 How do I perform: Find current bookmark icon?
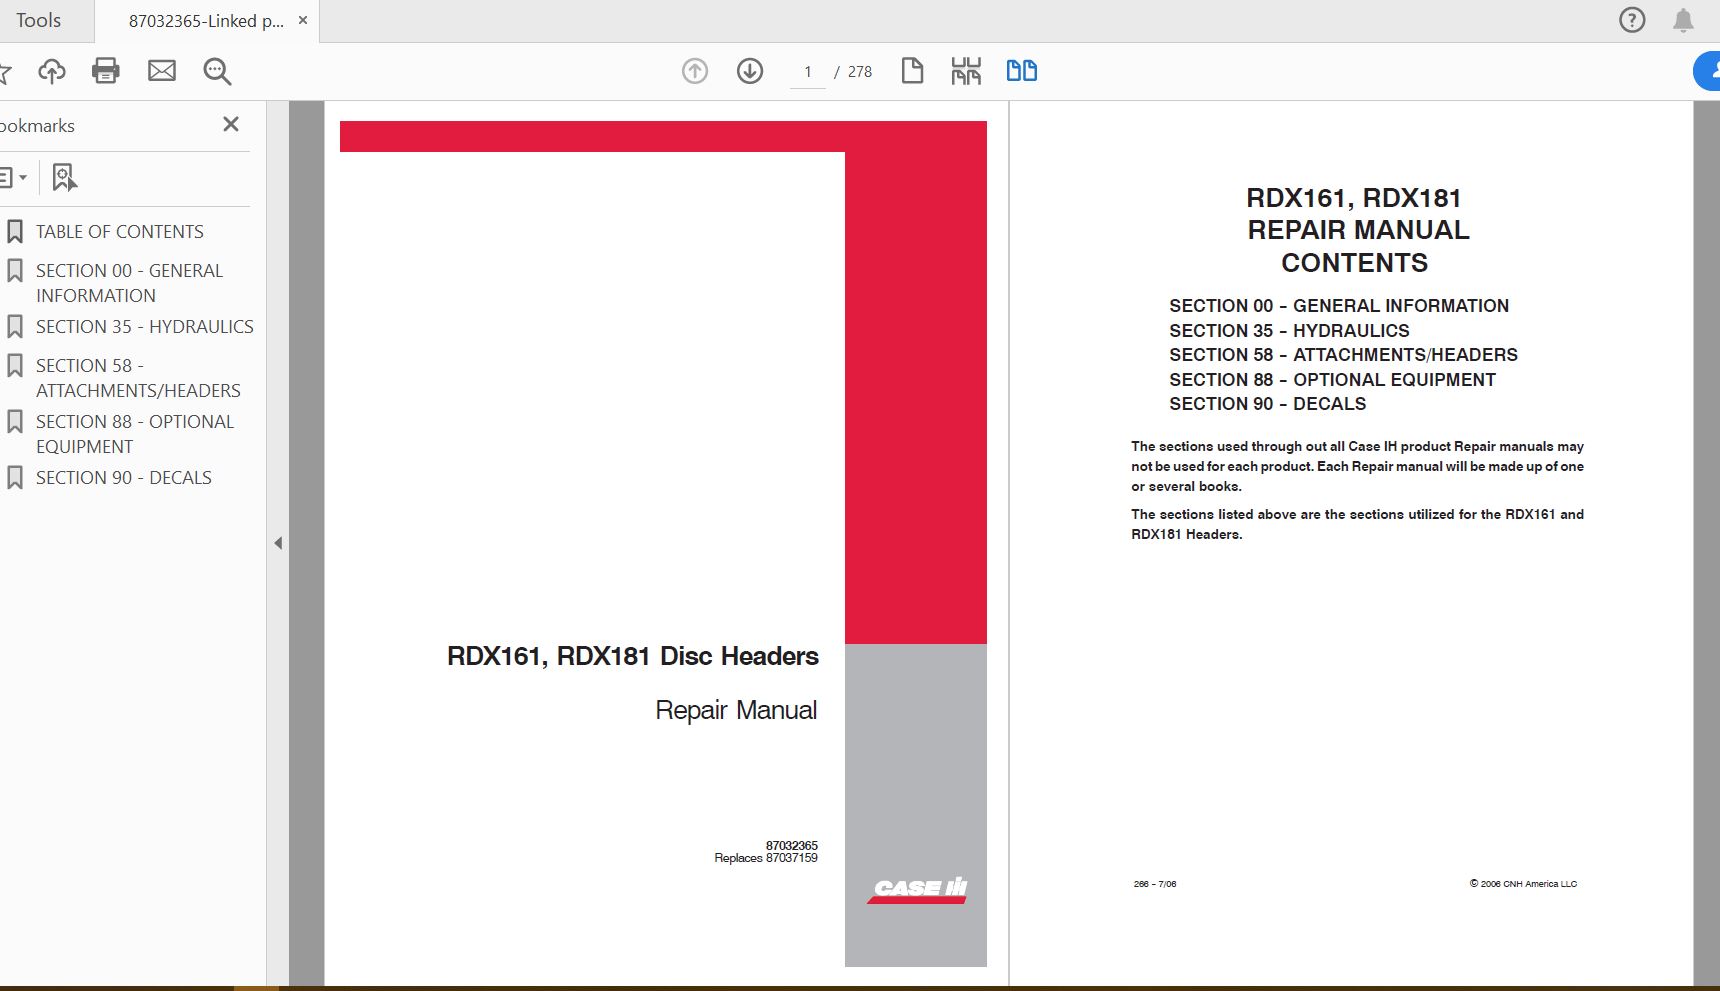click(x=64, y=178)
